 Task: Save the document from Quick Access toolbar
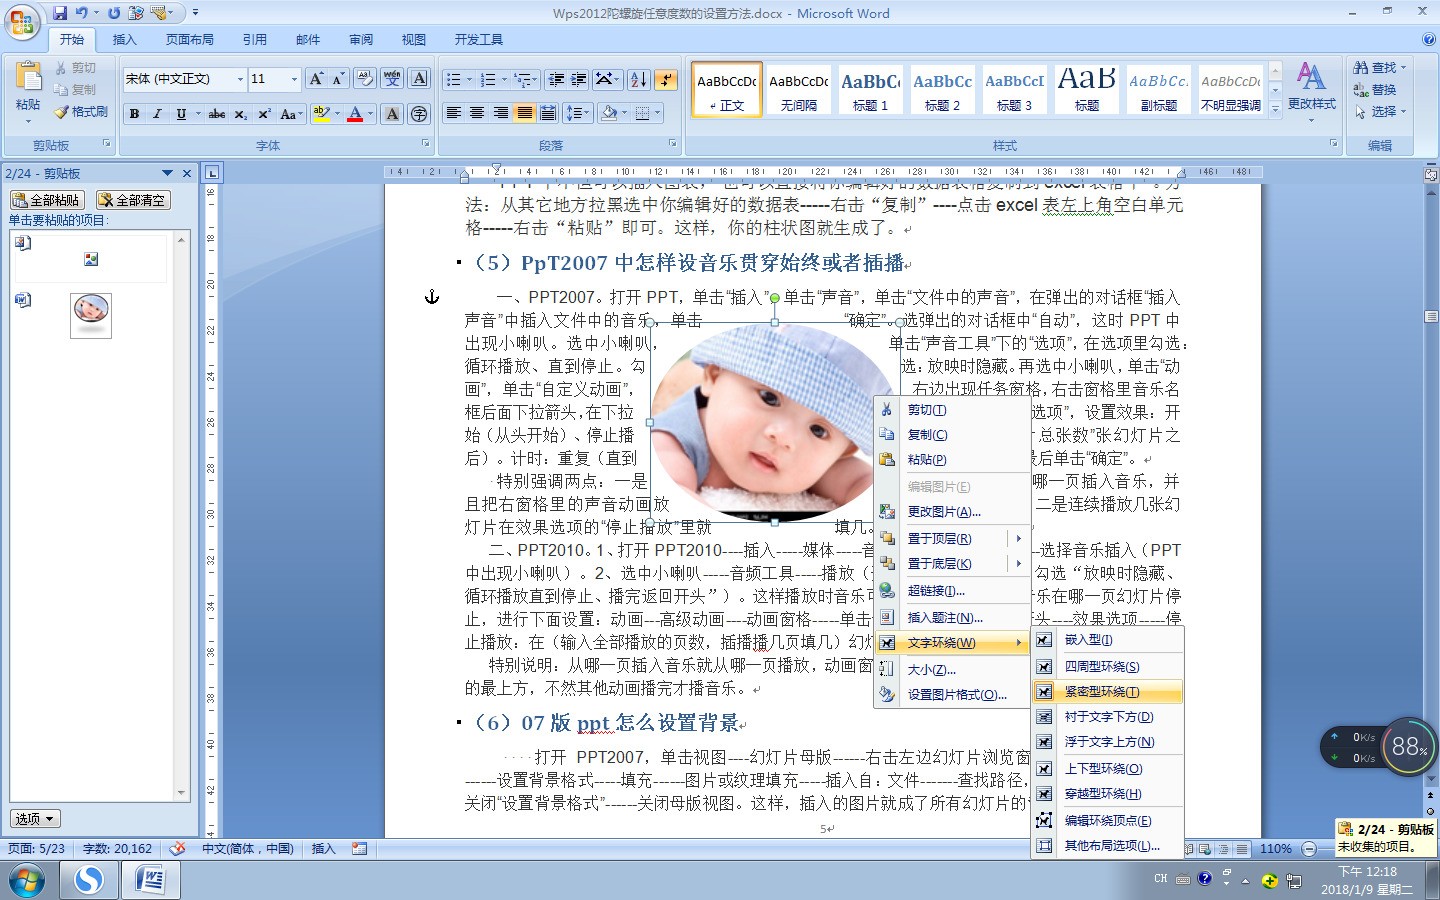pos(60,13)
